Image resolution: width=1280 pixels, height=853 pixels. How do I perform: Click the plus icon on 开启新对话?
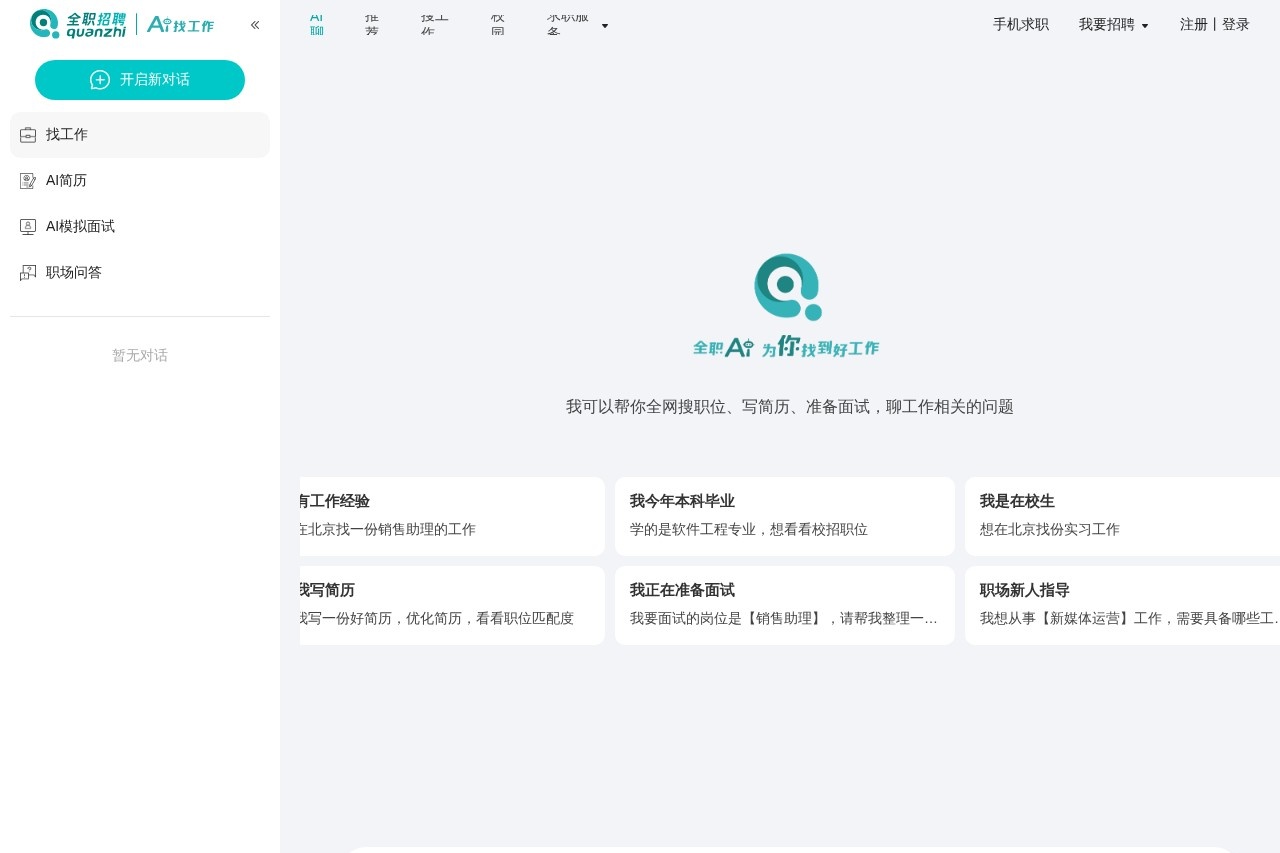[x=100, y=80]
